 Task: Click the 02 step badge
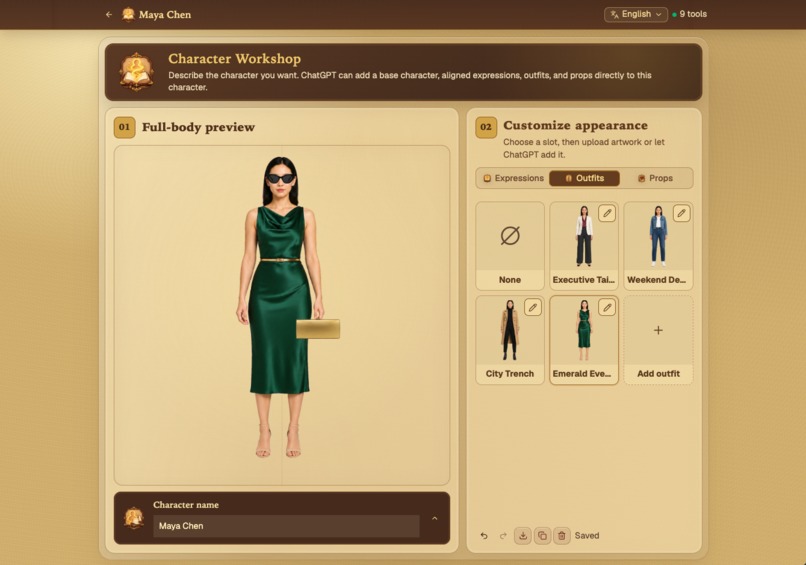[x=486, y=127]
